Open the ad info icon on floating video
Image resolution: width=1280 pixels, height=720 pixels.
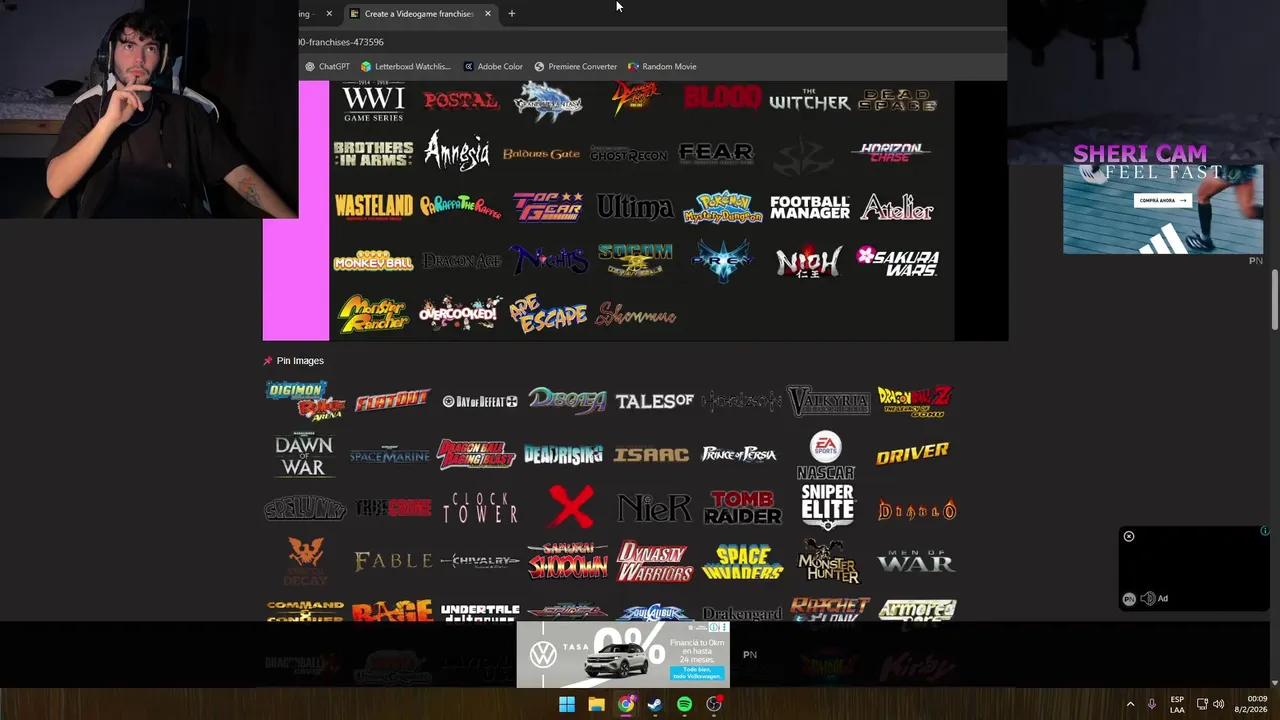pos(1265,531)
